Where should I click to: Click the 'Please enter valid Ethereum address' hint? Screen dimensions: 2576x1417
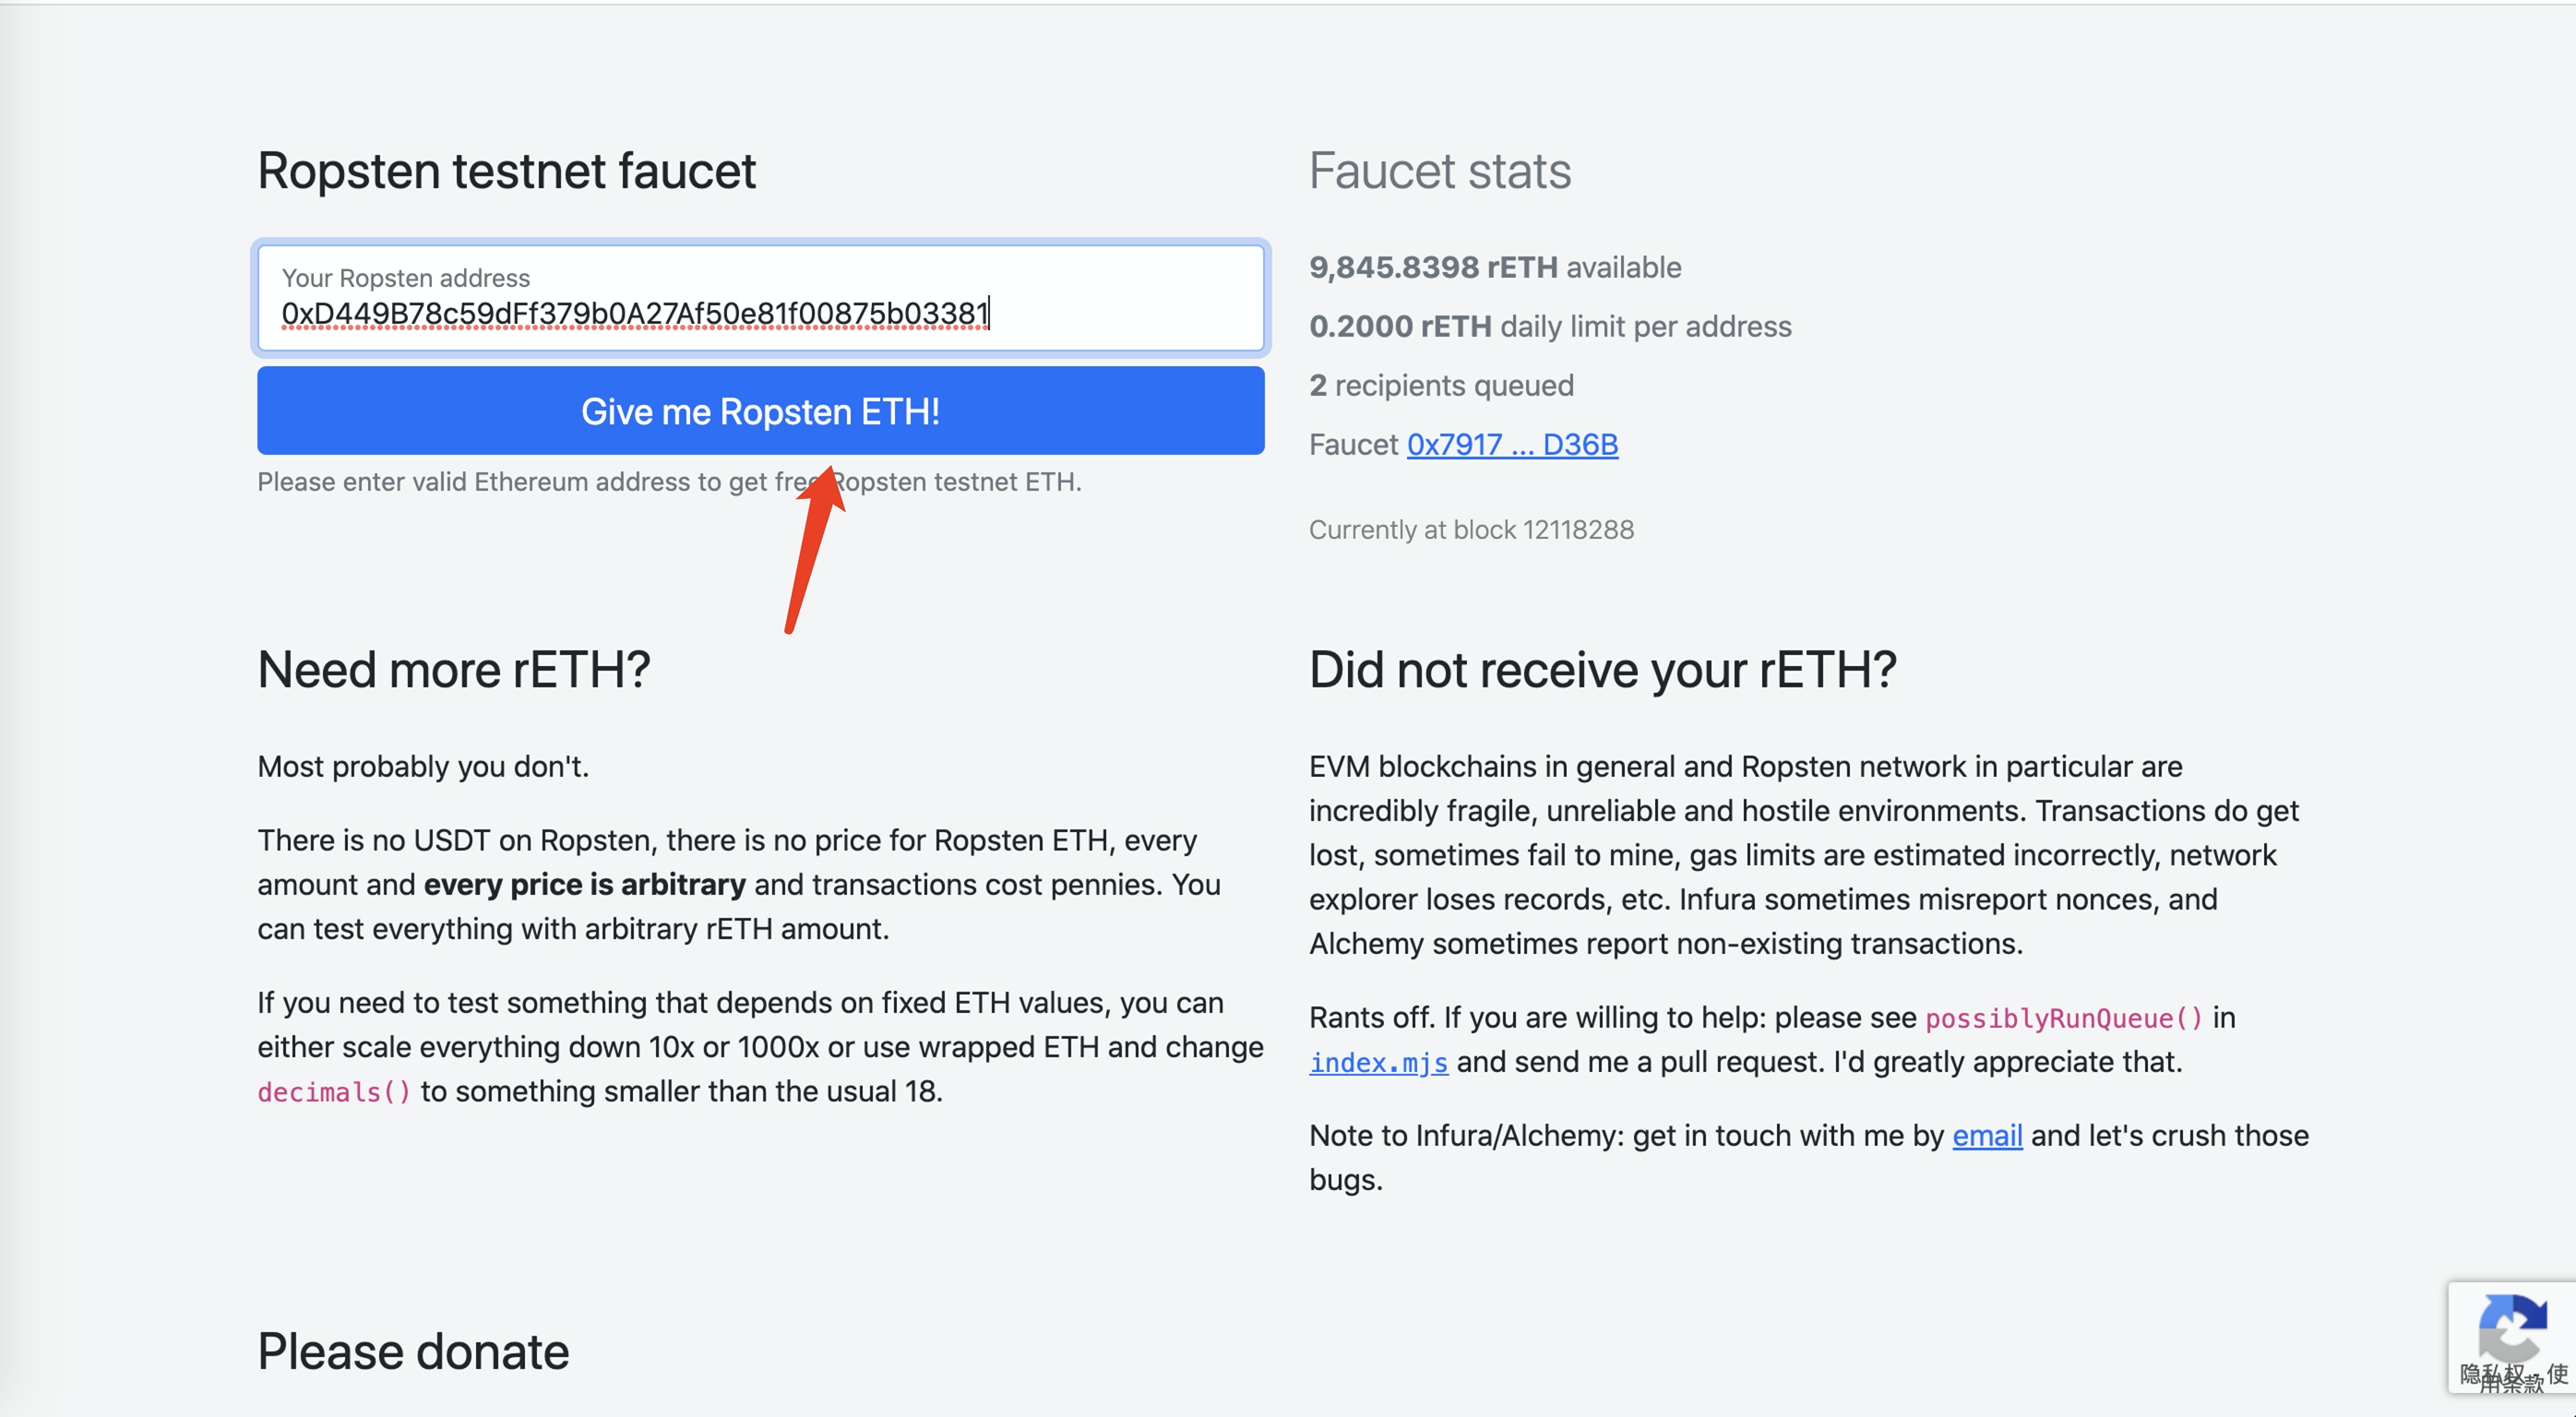(668, 482)
